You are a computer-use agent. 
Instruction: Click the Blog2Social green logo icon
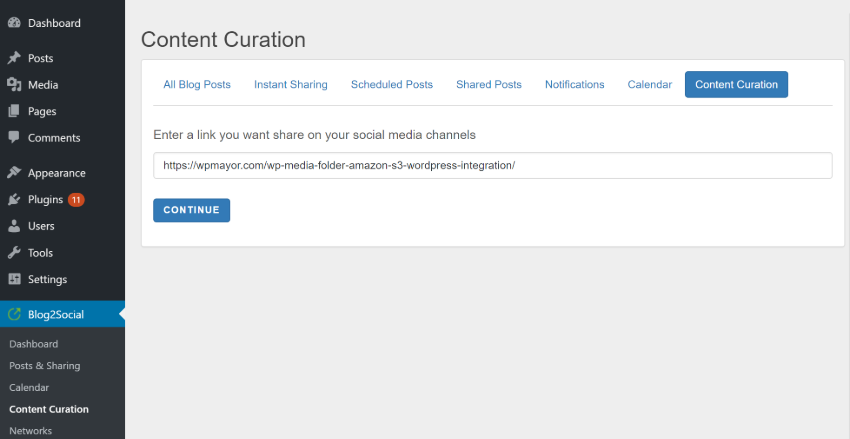click(x=14, y=314)
